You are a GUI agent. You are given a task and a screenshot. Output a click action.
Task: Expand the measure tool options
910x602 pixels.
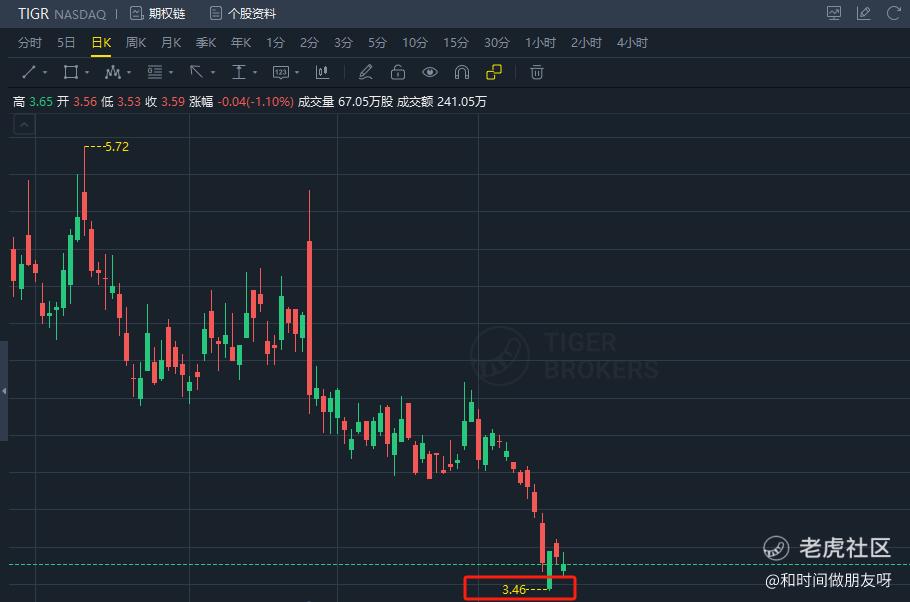click(255, 73)
